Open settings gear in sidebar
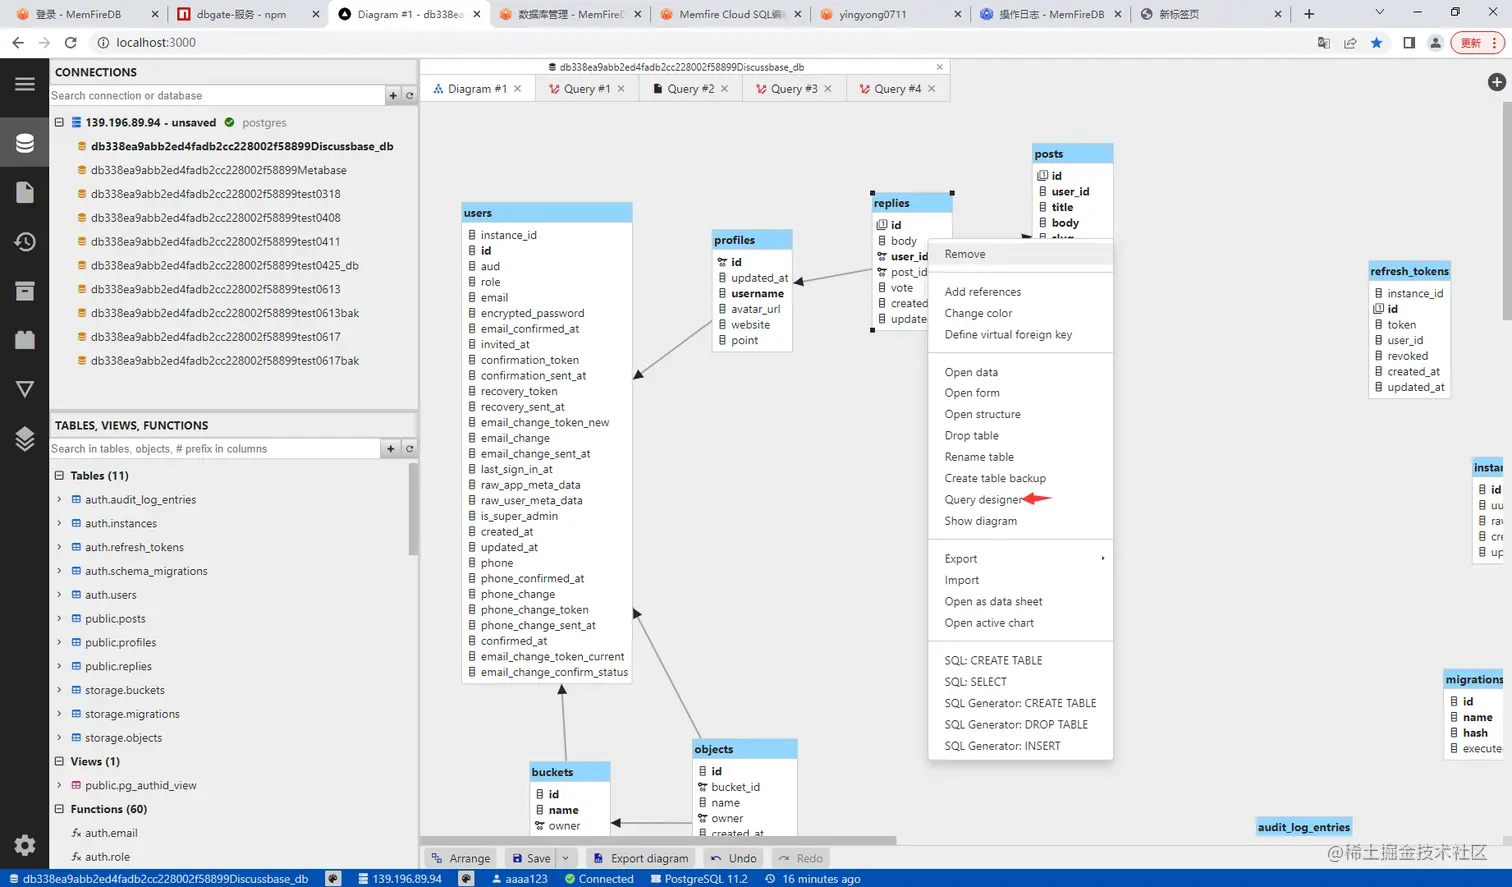The height and width of the screenshot is (887, 1512). click(25, 845)
